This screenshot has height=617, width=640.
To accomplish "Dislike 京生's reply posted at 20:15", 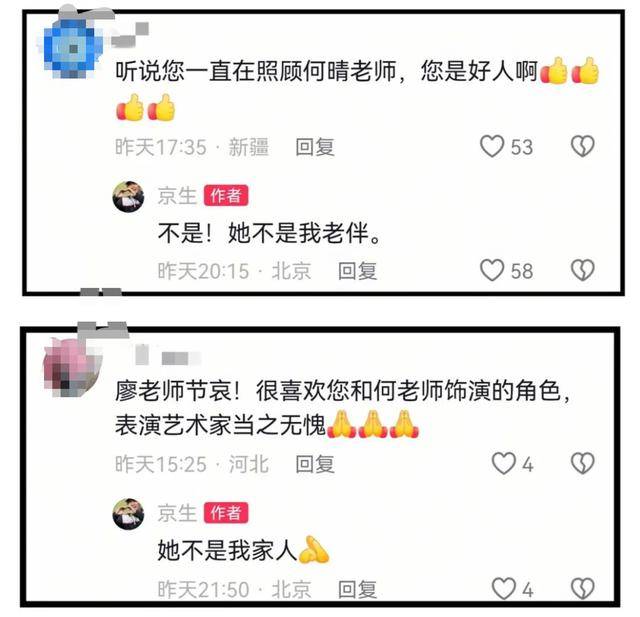I will tap(582, 270).
